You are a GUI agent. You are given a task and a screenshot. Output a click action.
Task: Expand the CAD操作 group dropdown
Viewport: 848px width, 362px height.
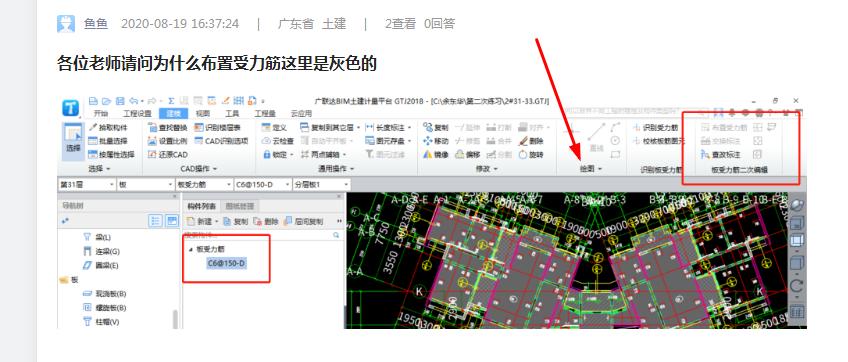point(198,169)
